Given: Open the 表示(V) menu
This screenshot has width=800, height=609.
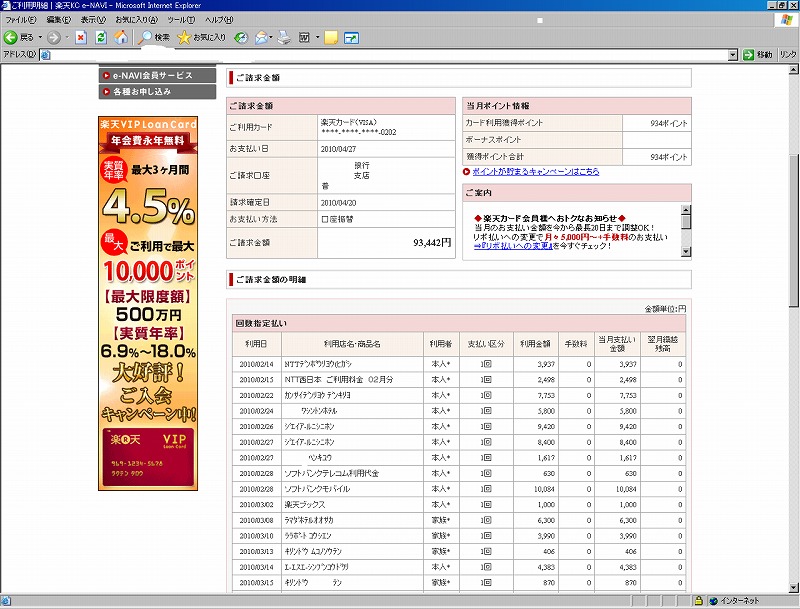Looking at the screenshot, I should [x=93, y=20].
